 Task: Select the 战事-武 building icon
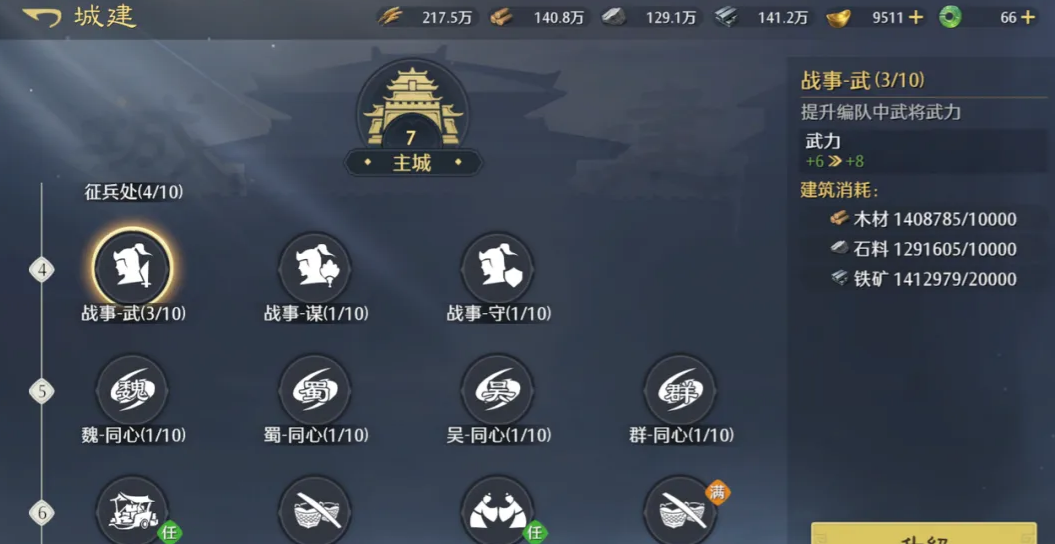133,268
